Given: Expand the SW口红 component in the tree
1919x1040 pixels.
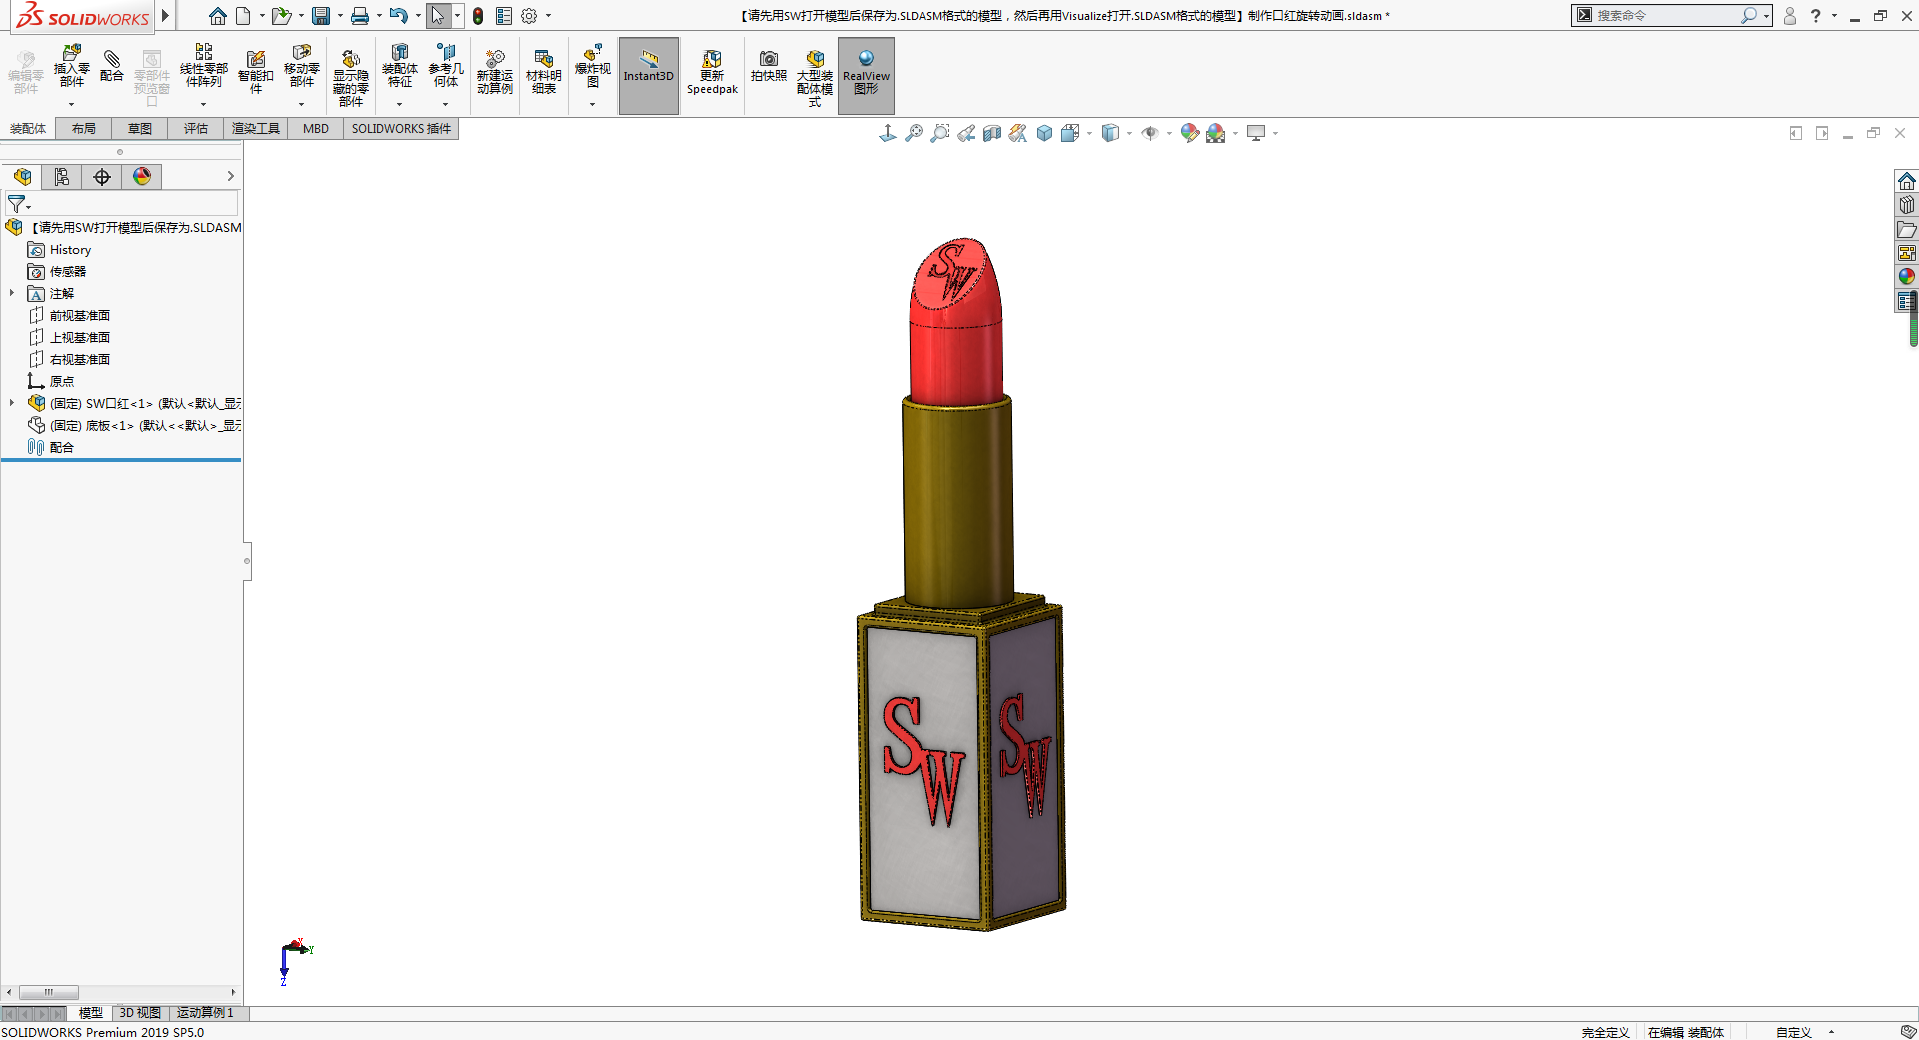Looking at the screenshot, I should coord(12,403).
